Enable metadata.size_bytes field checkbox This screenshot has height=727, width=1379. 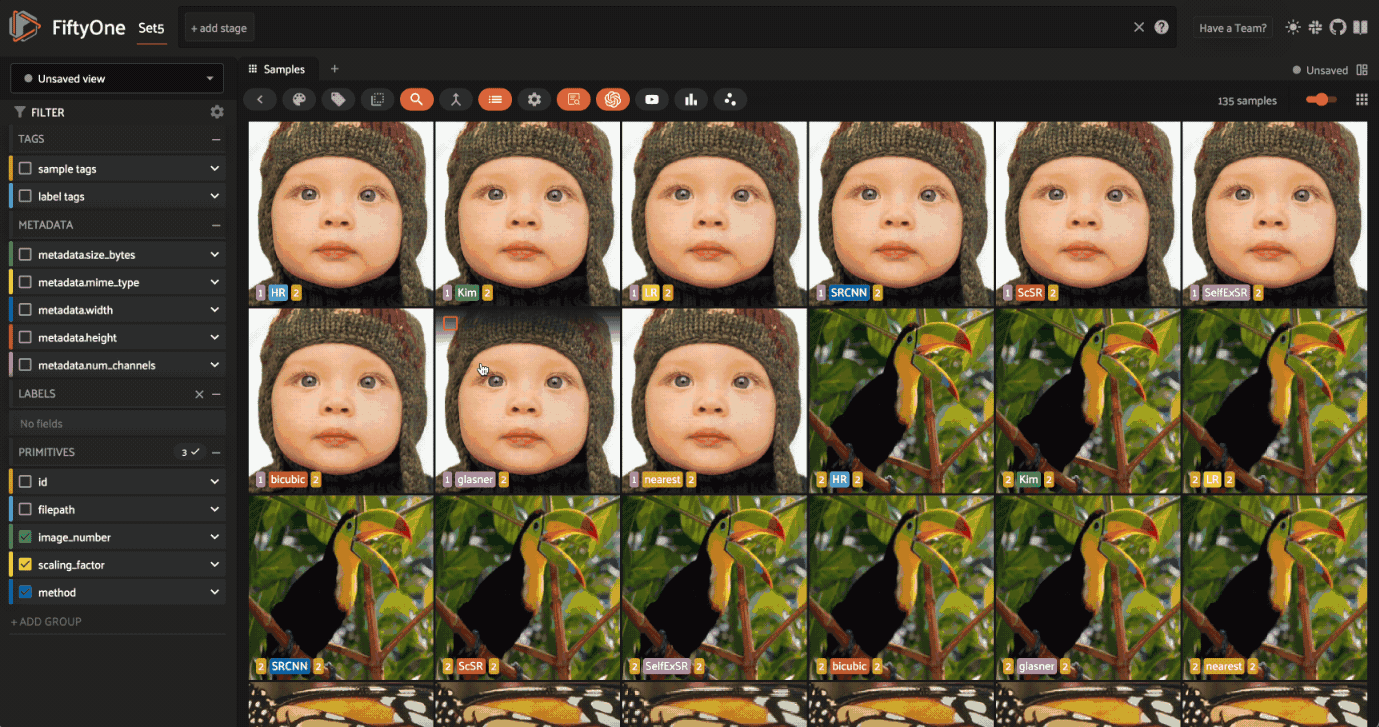click(26, 255)
